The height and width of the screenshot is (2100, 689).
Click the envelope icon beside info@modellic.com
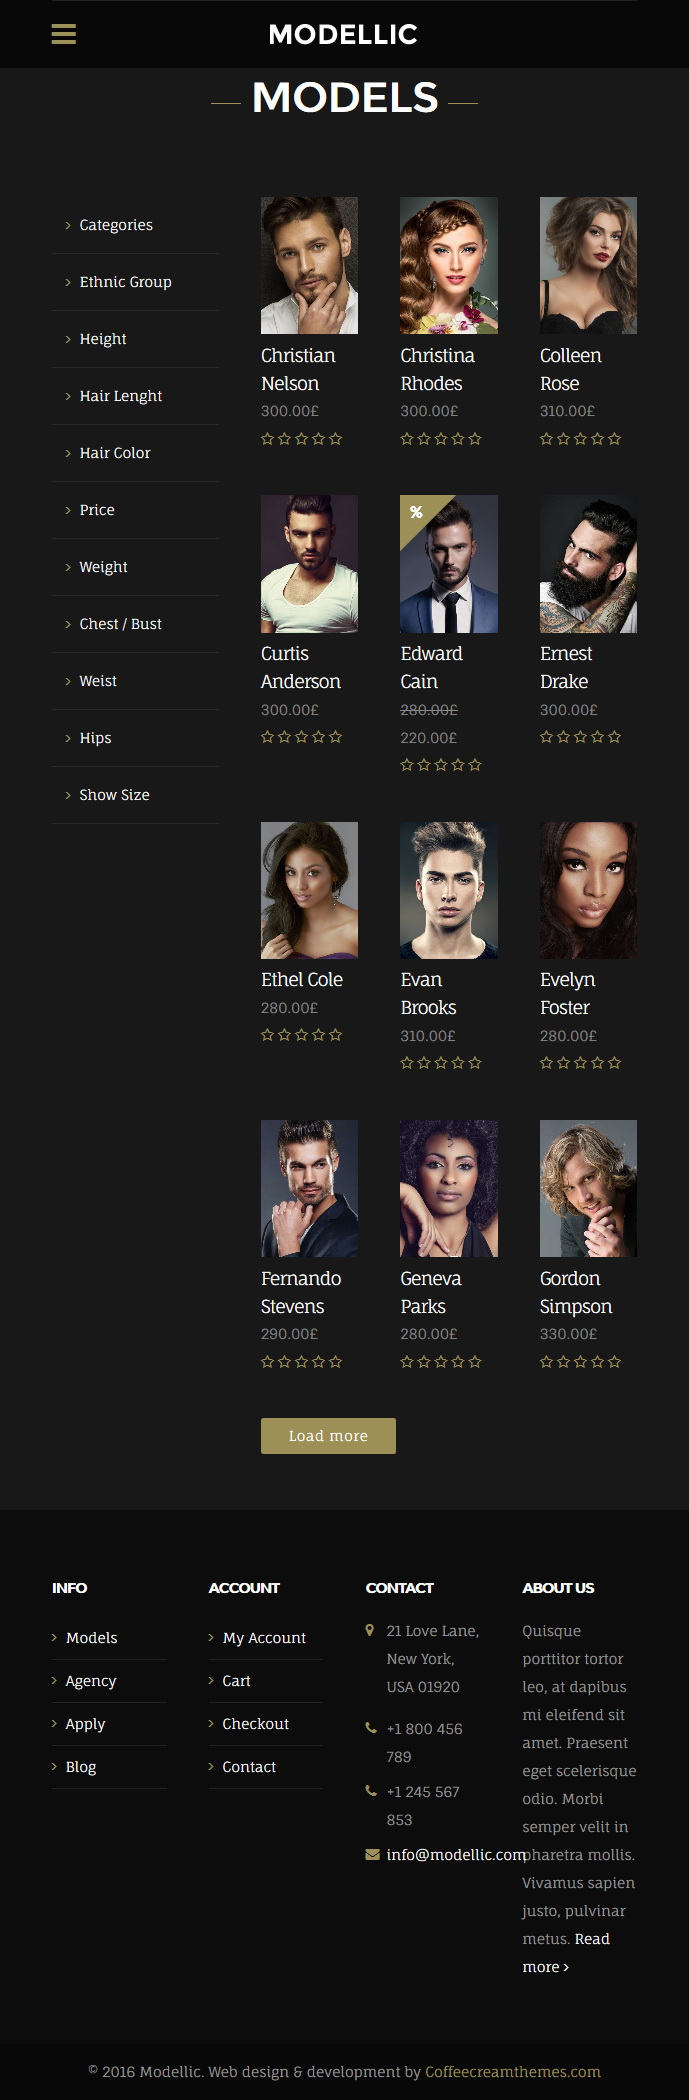(x=372, y=1854)
